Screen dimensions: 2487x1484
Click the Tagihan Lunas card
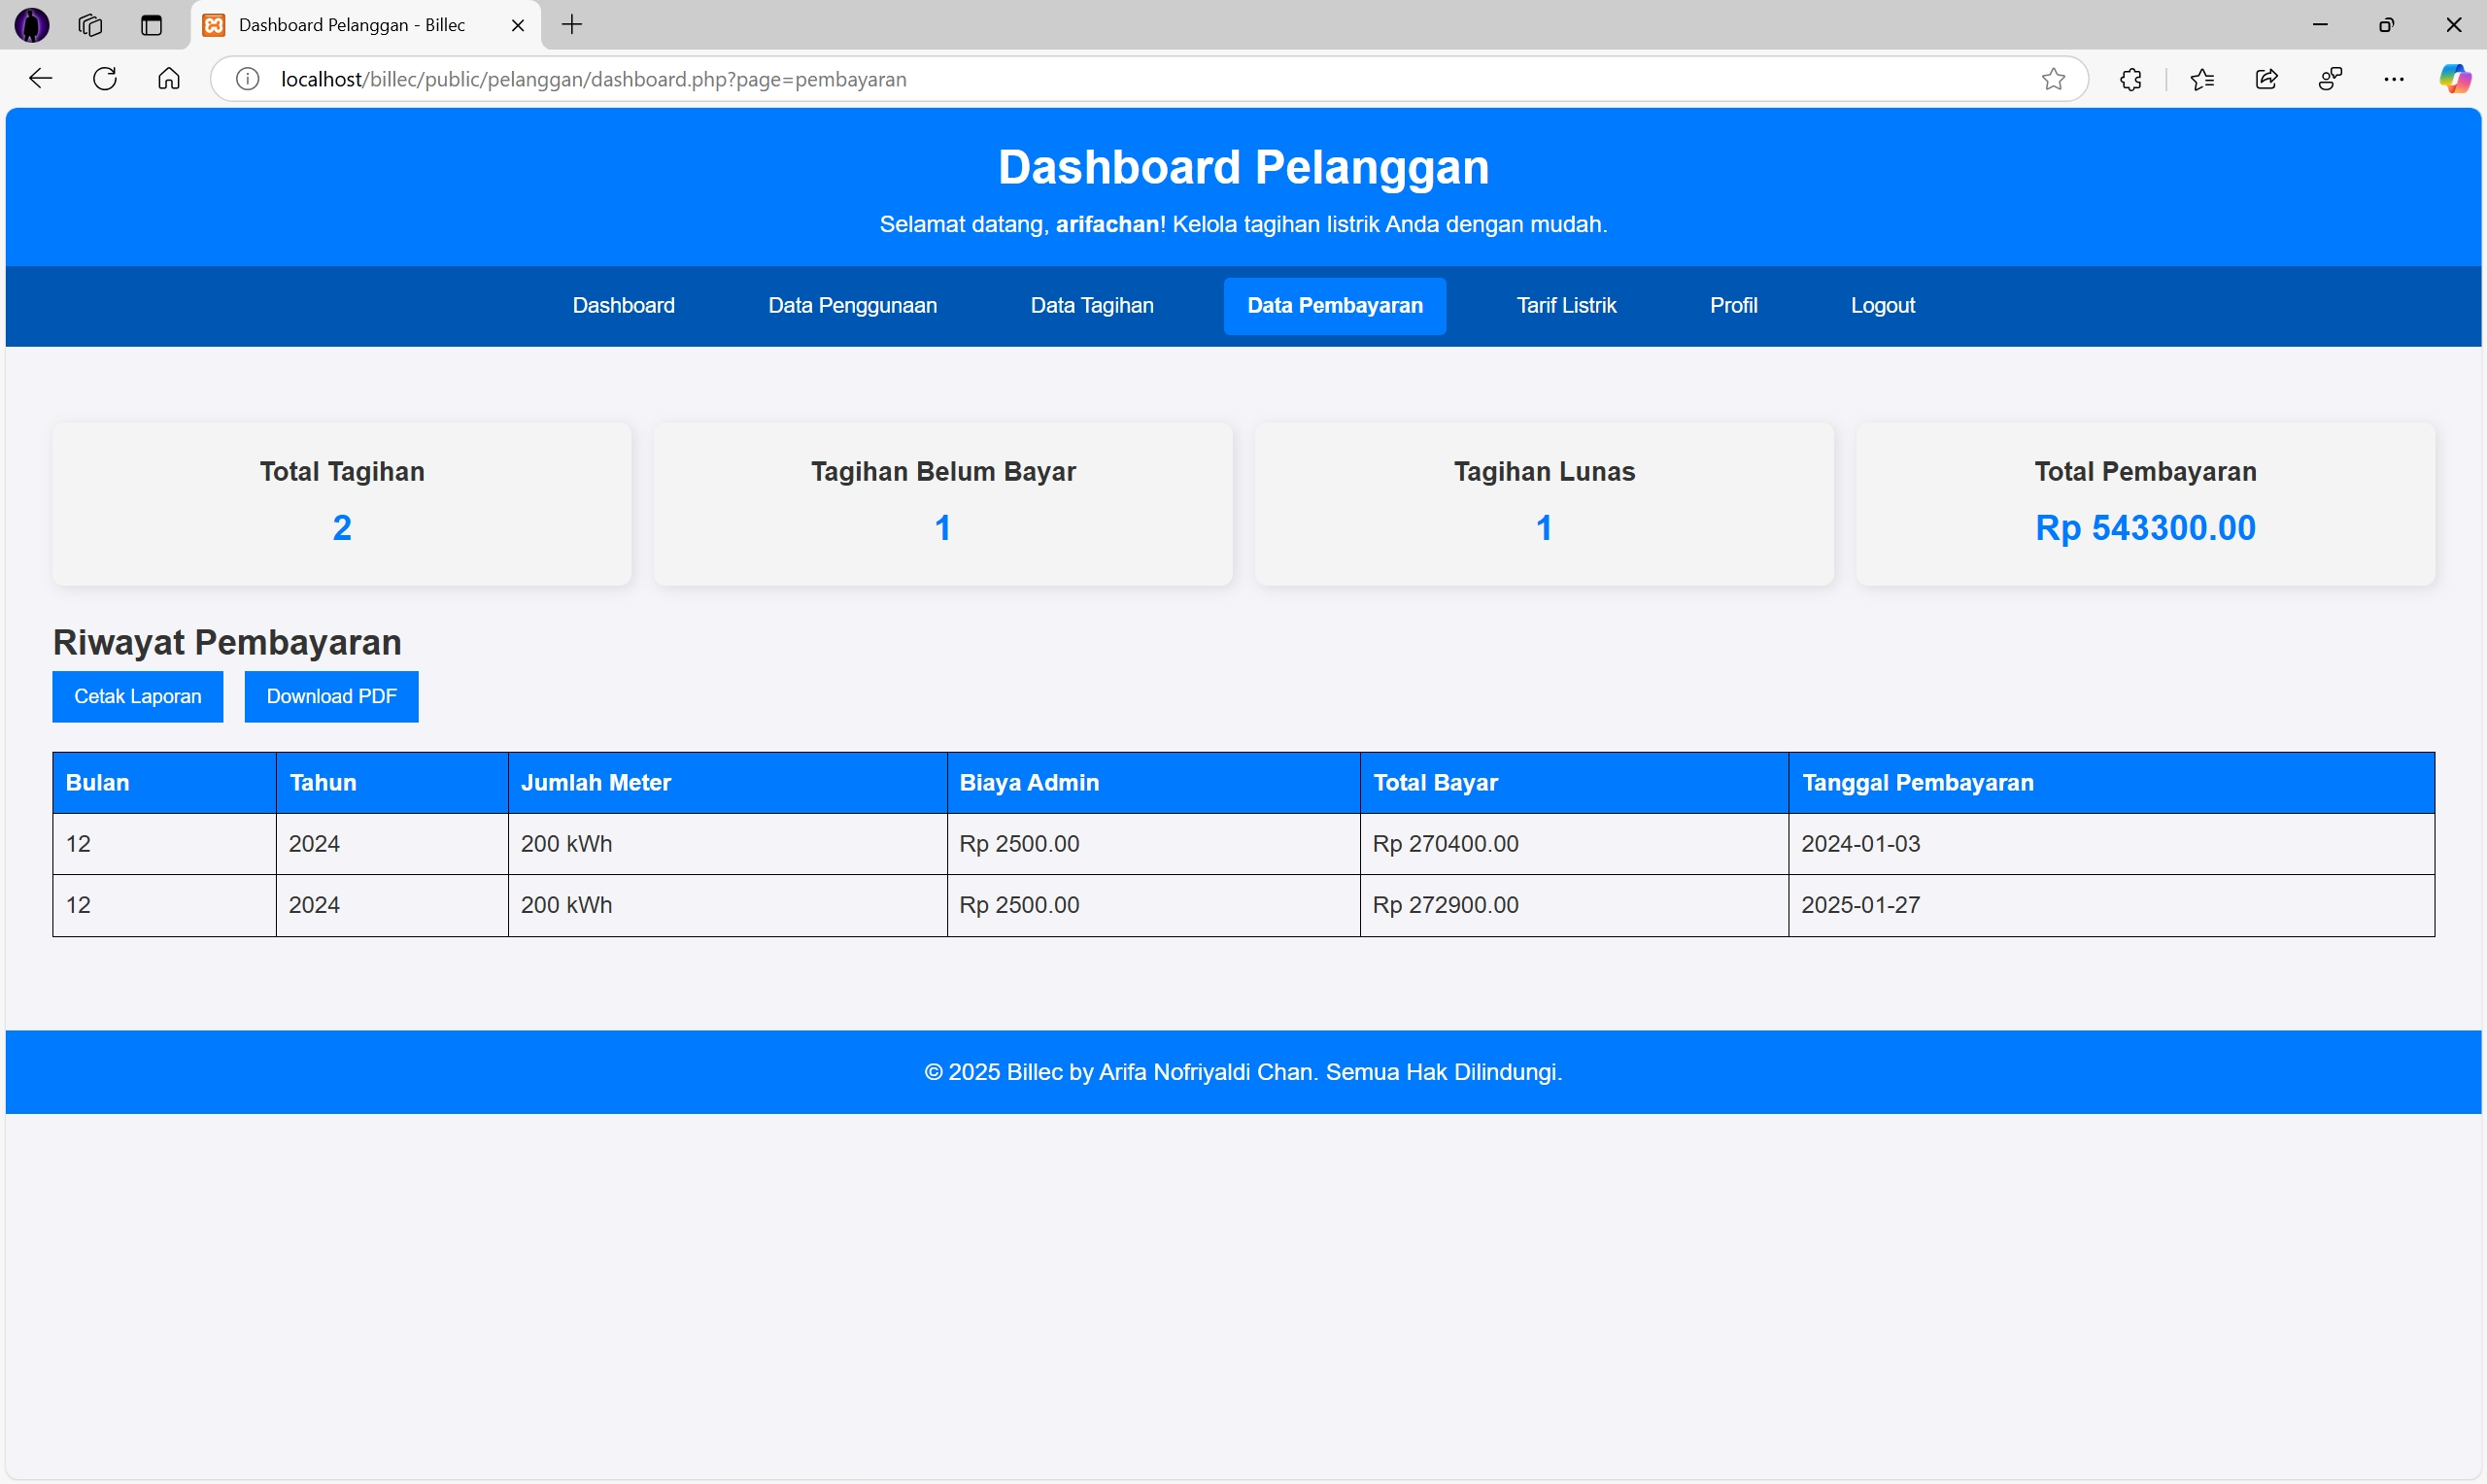1544,503
